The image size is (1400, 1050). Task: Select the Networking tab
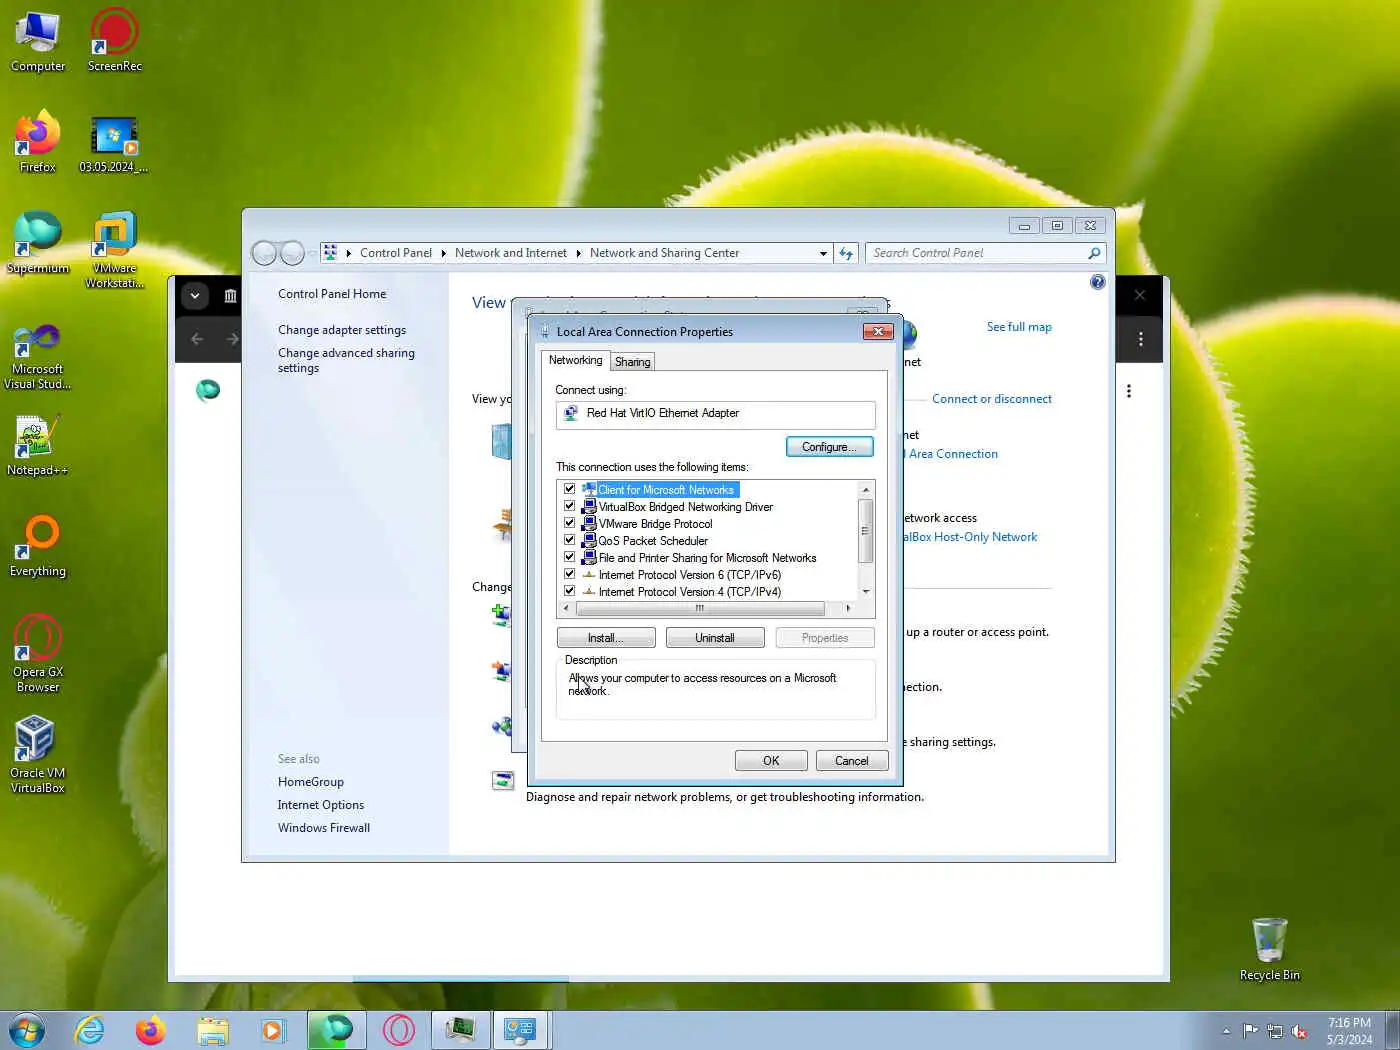(575, 360)
